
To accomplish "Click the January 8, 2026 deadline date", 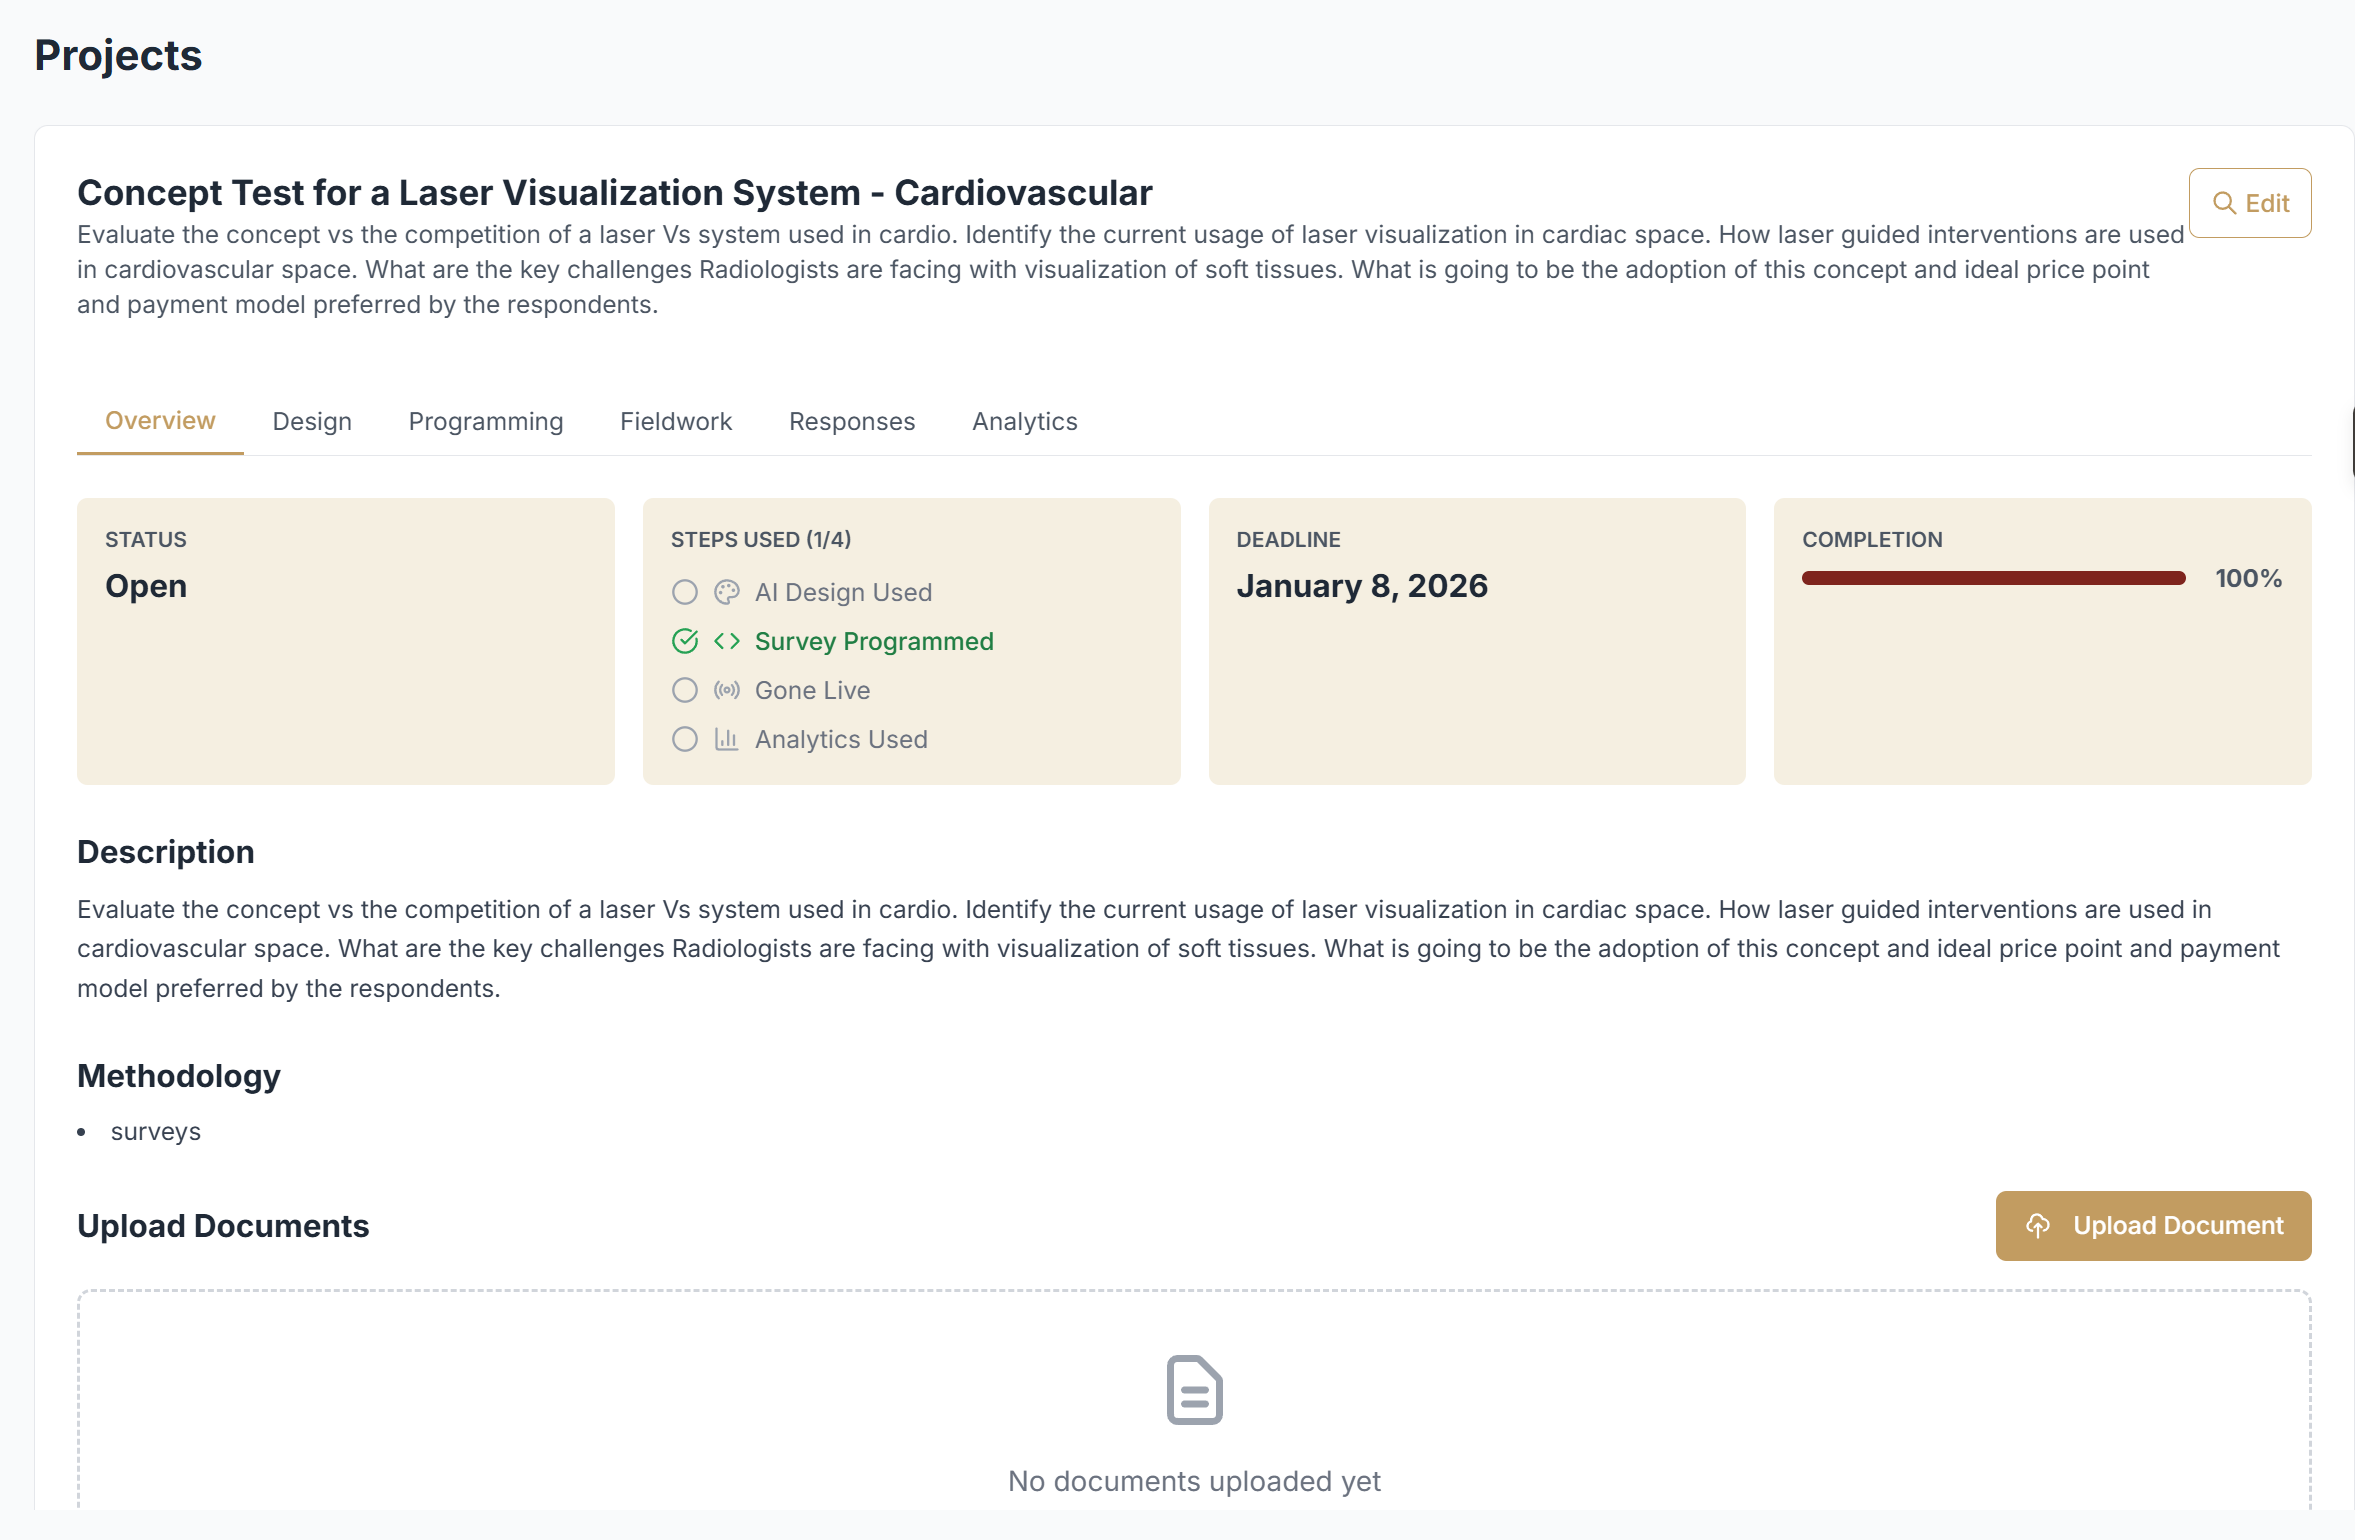I will [1362, 586].
